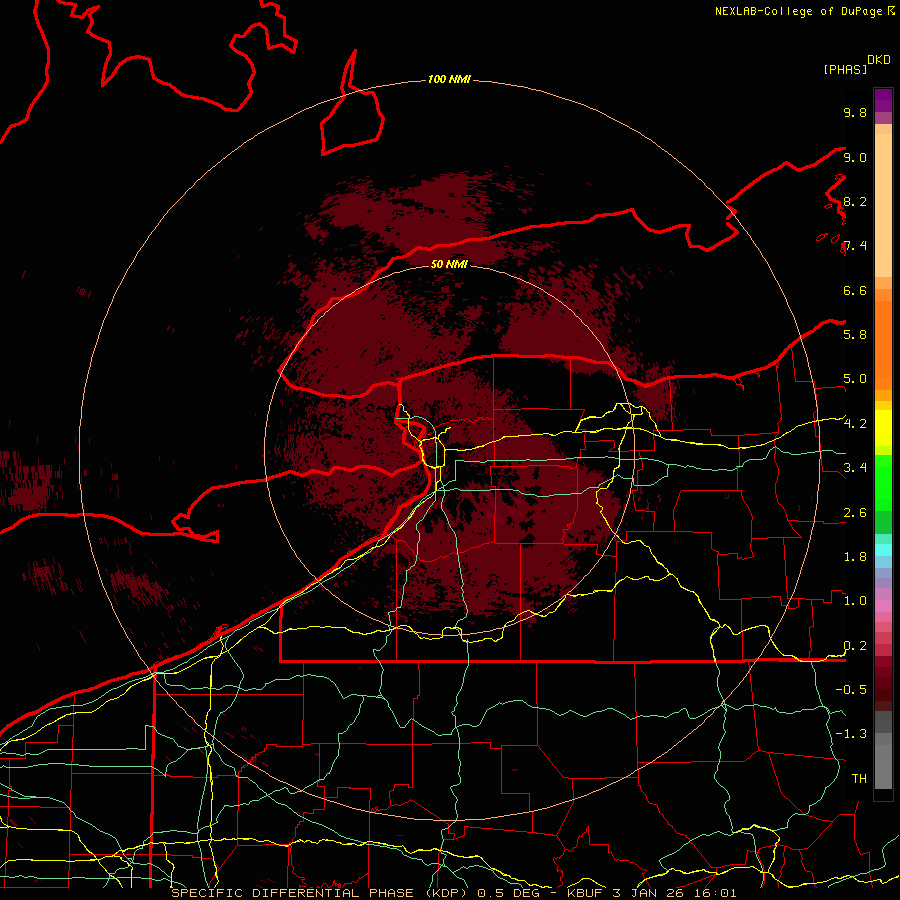
Task: Click the DKD product label above the color bar
Action: pos(878,60)
